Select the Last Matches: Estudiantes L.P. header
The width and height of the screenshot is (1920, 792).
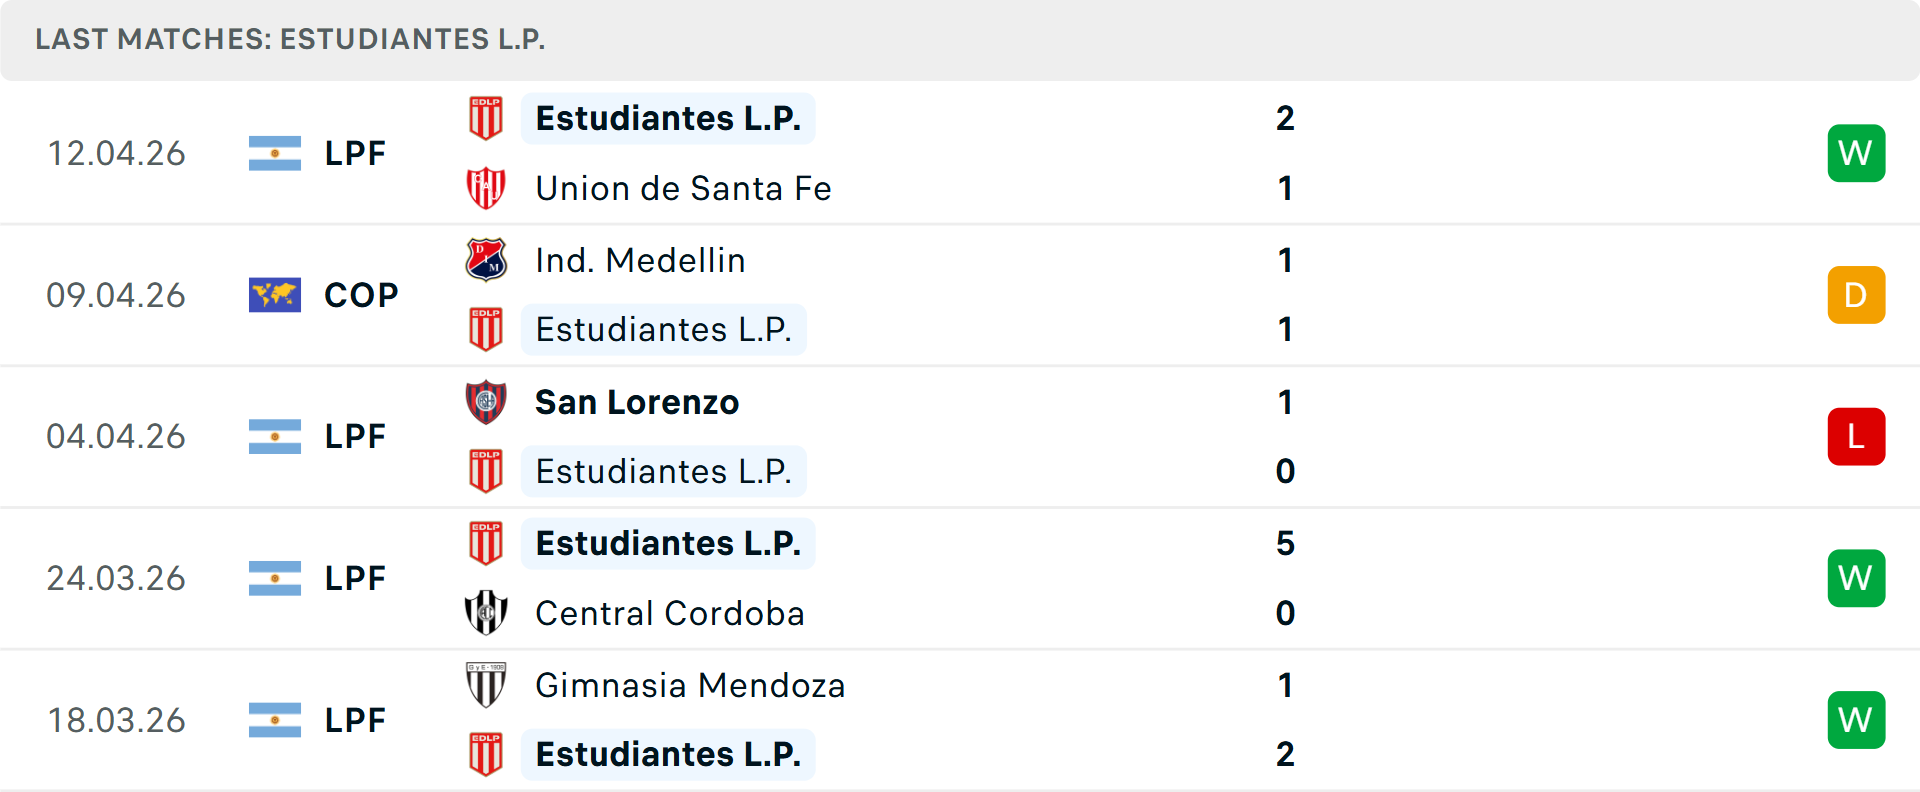pos(290,39)
